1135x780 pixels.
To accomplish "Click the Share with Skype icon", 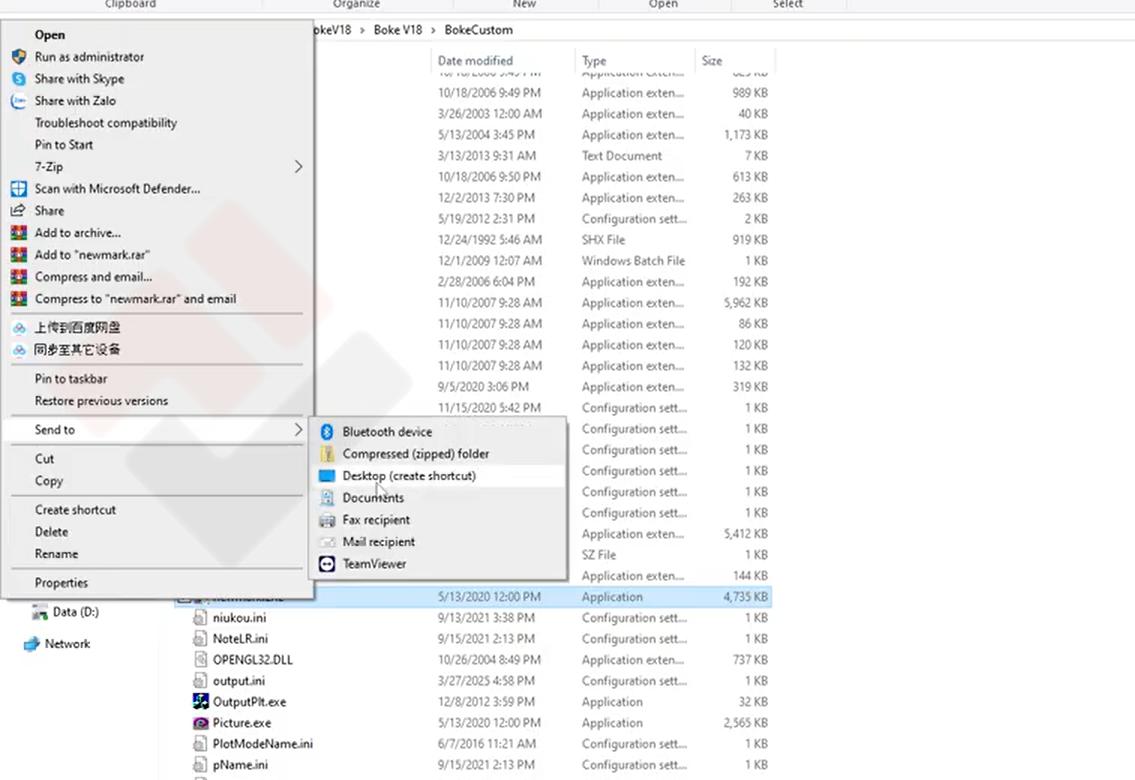I will (18, 79).
